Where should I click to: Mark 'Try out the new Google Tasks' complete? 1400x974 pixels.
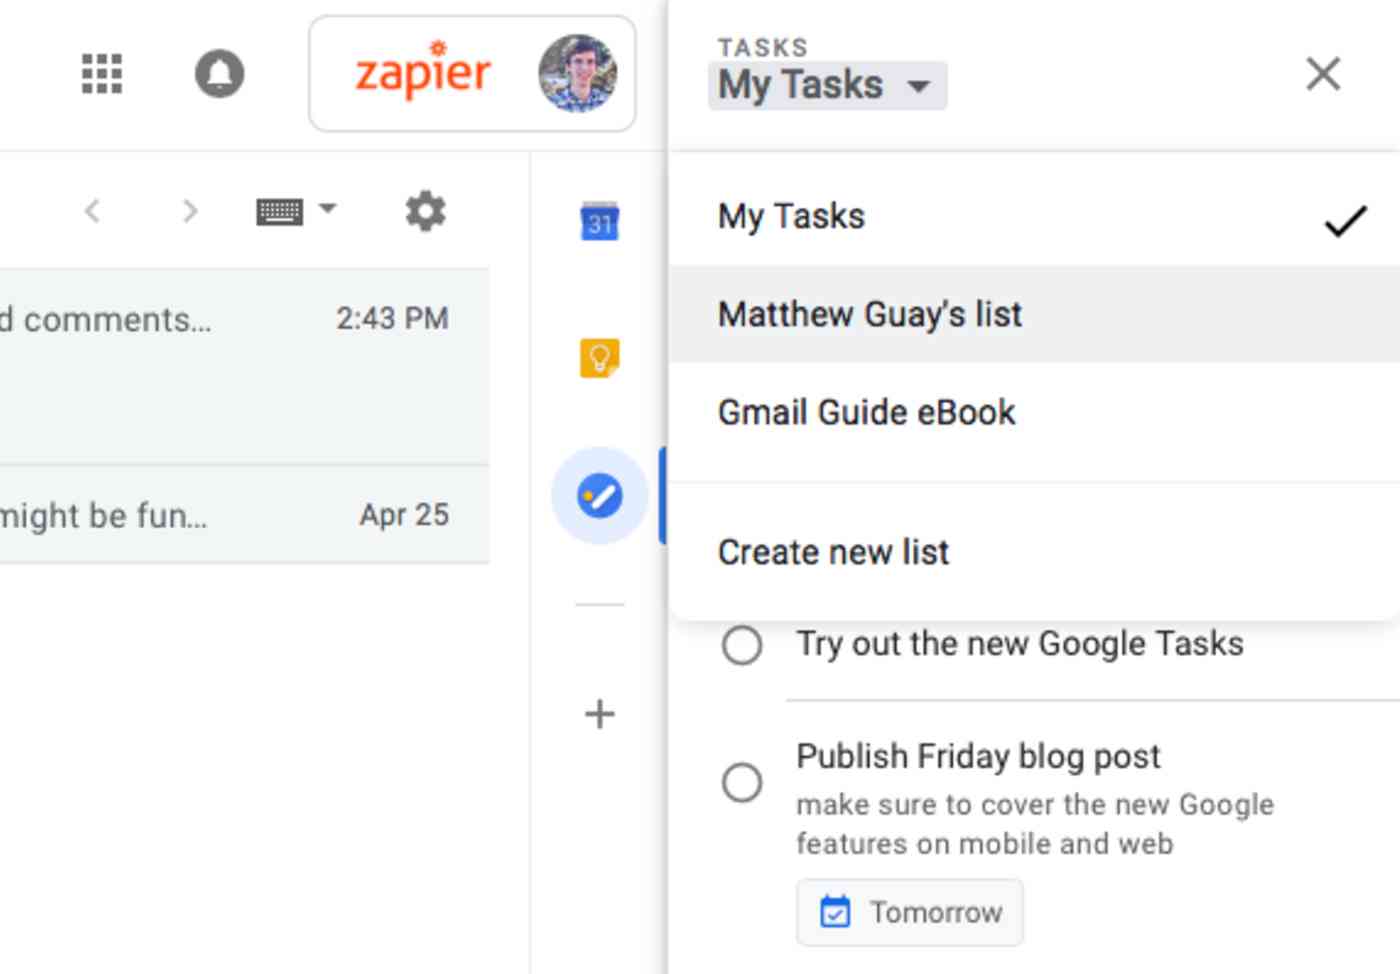coord(742,645)
